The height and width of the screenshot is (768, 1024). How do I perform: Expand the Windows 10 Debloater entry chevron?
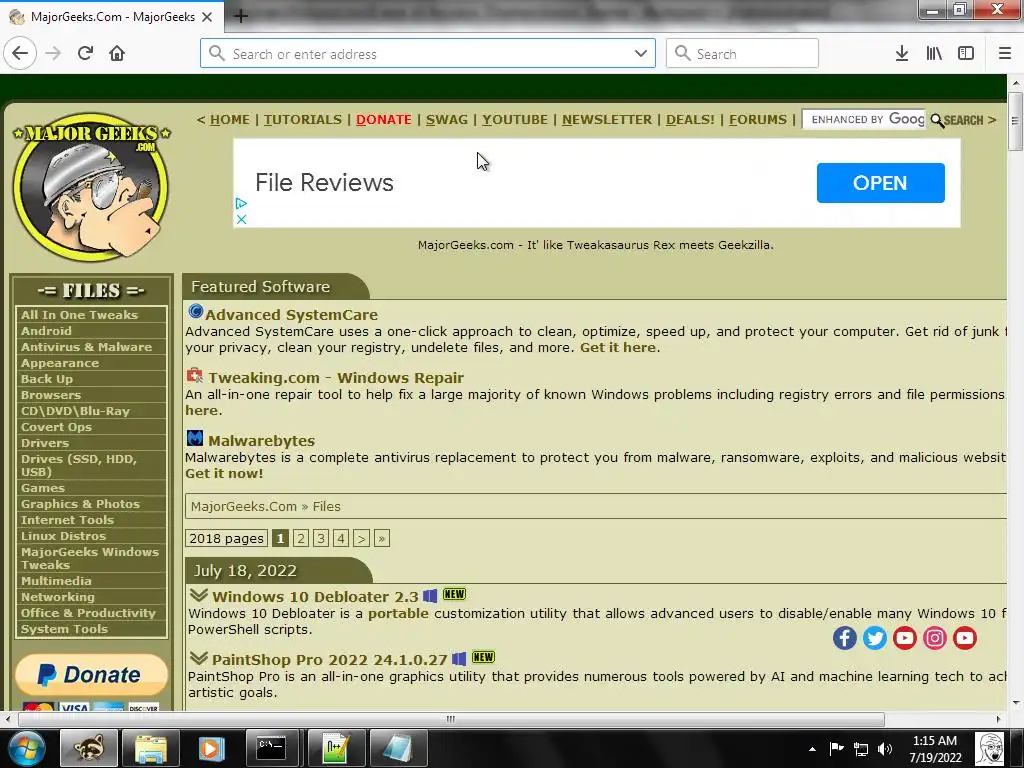[199, 595]
